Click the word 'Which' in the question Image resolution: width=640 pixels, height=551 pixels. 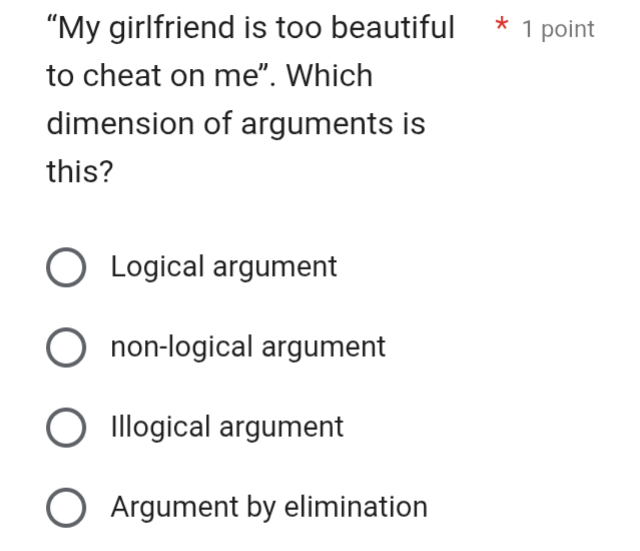point(329,76)
